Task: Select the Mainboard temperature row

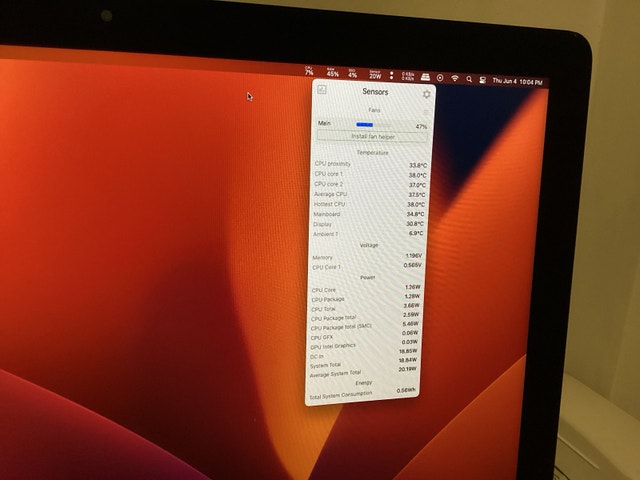Action: point(368,214)
